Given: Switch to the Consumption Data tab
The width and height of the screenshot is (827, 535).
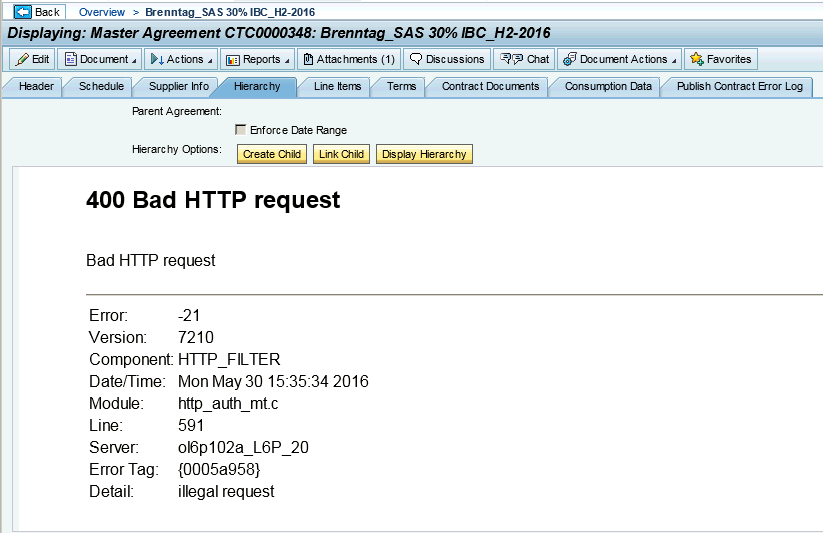Looking at the screenshot, I should (608, 87).
